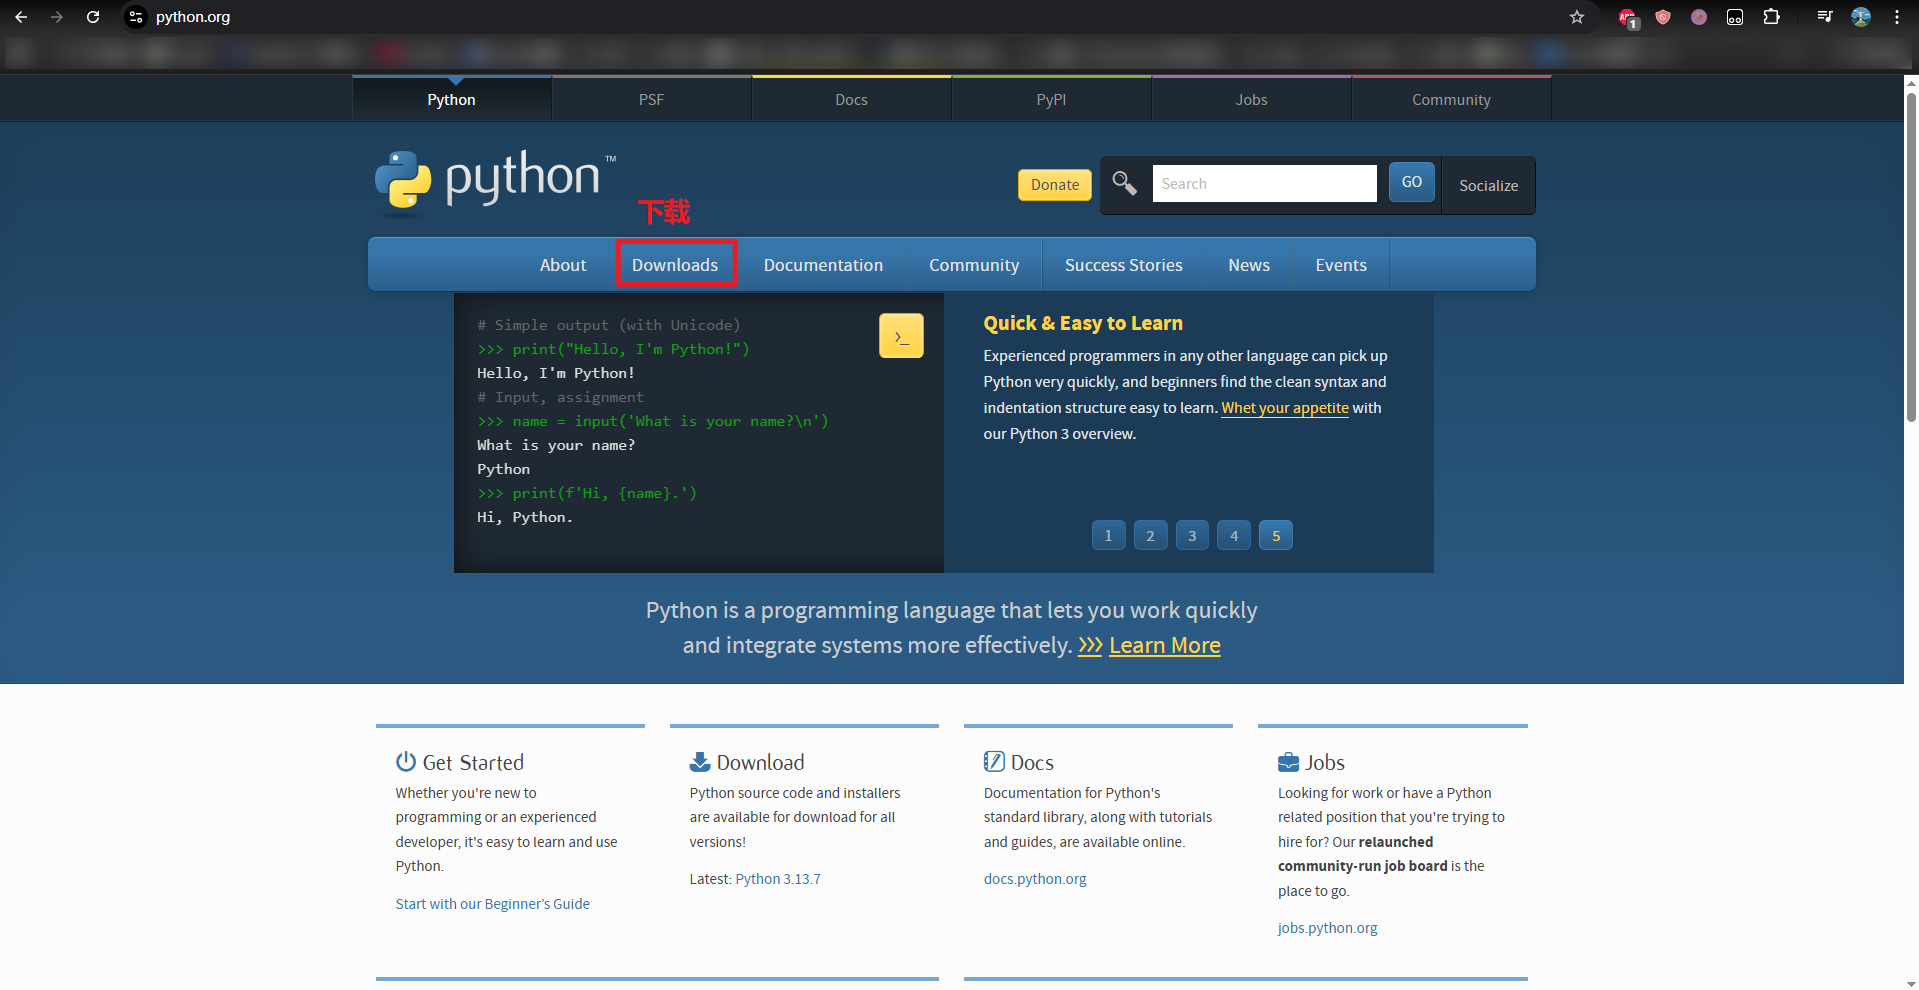The image size is (1919, 990).
Task: Show slide 5 in the code carousel
Action: 1276,536
